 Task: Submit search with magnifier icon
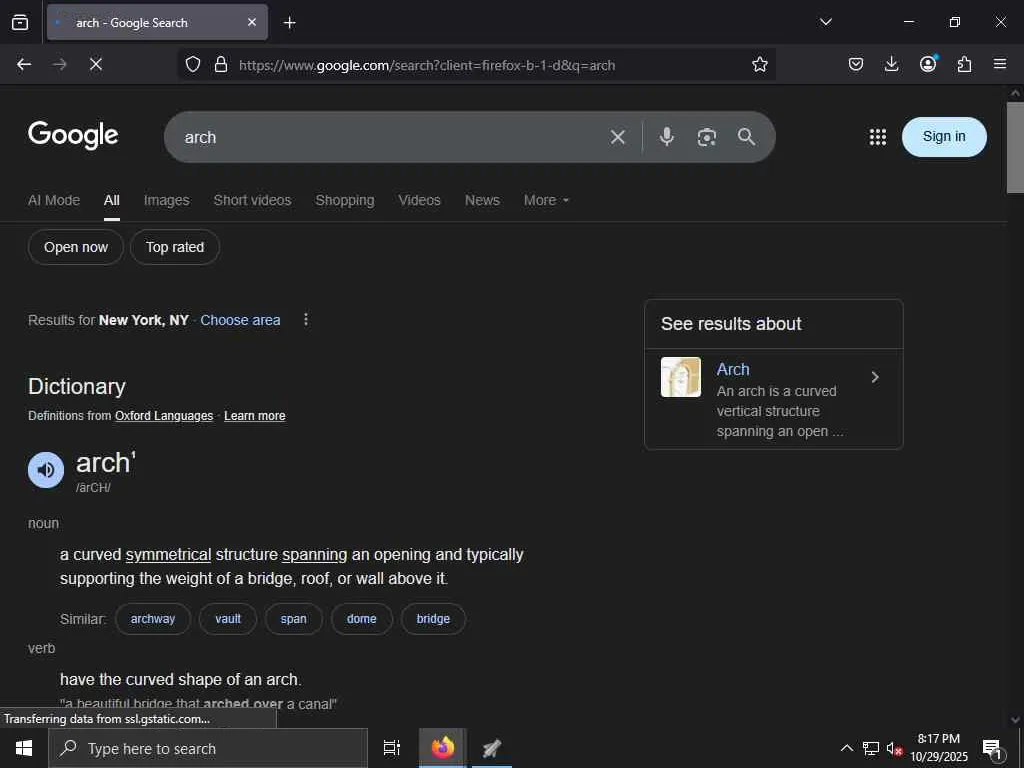(x=746, y=136)
